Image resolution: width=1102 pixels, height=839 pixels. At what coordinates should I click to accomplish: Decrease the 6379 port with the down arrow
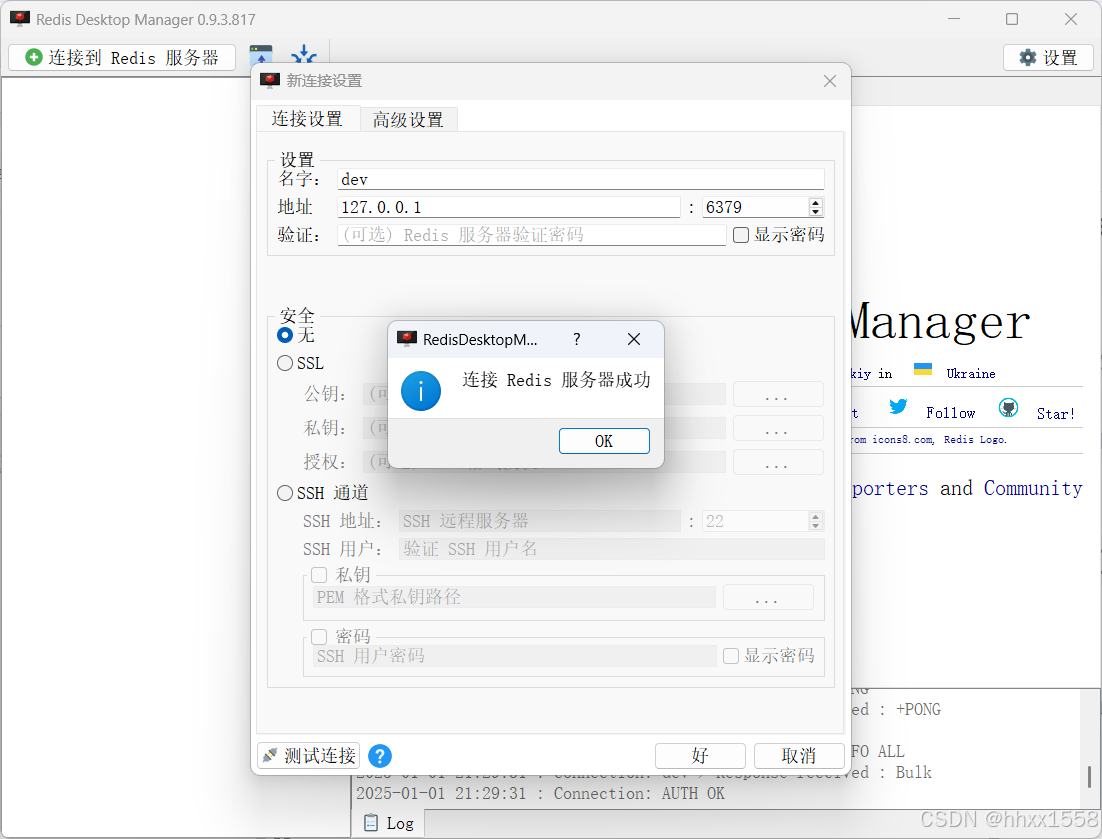815,212
